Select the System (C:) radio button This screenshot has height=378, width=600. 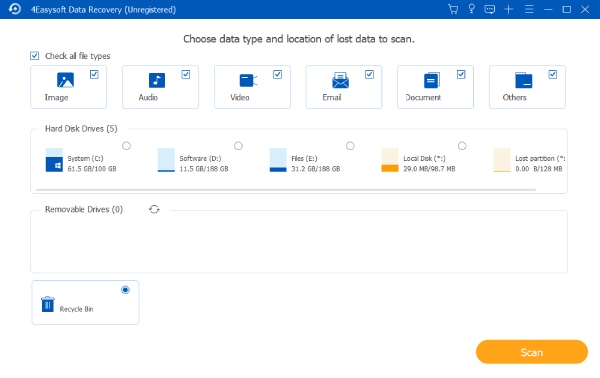pyautogui.click(x=126, y=146)
